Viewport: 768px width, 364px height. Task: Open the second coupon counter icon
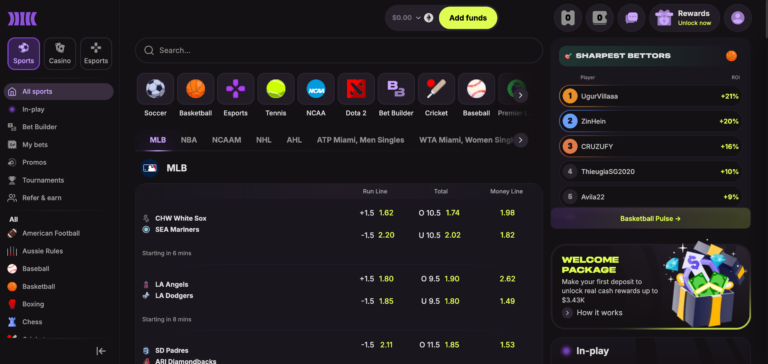(x=600, y=18)
